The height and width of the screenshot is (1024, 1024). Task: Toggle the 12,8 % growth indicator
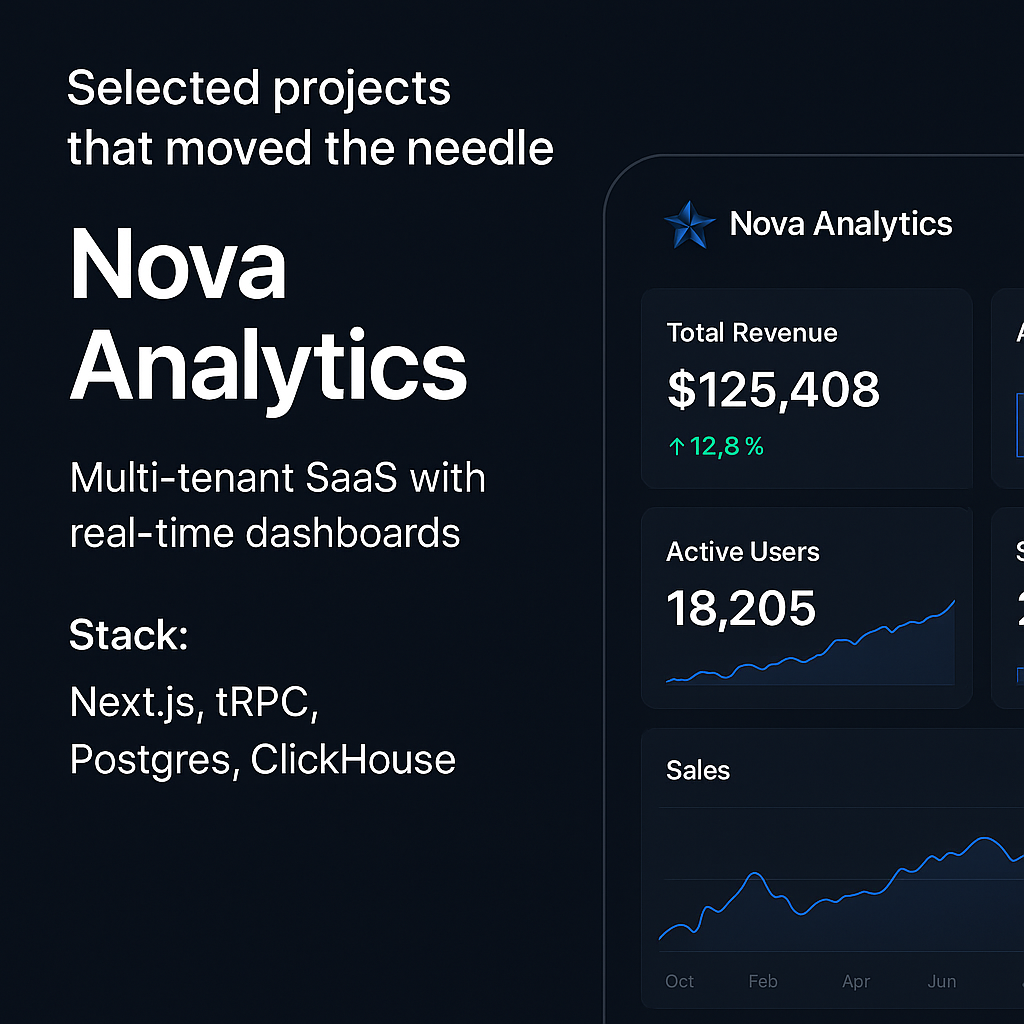(x=716, y=446)
